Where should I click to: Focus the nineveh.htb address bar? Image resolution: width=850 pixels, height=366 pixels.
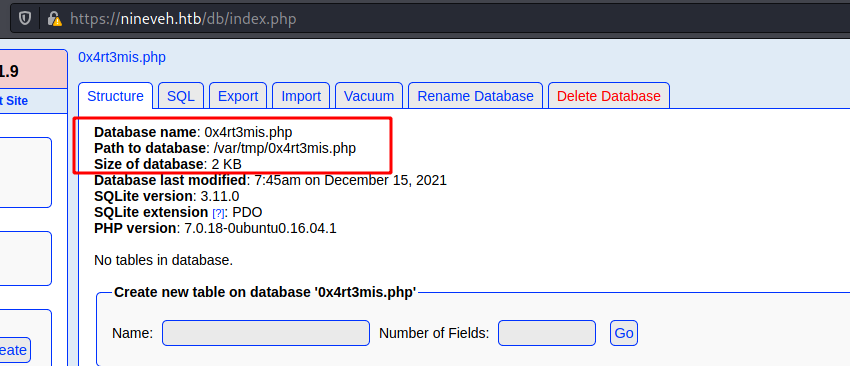[x=434, y=19]
